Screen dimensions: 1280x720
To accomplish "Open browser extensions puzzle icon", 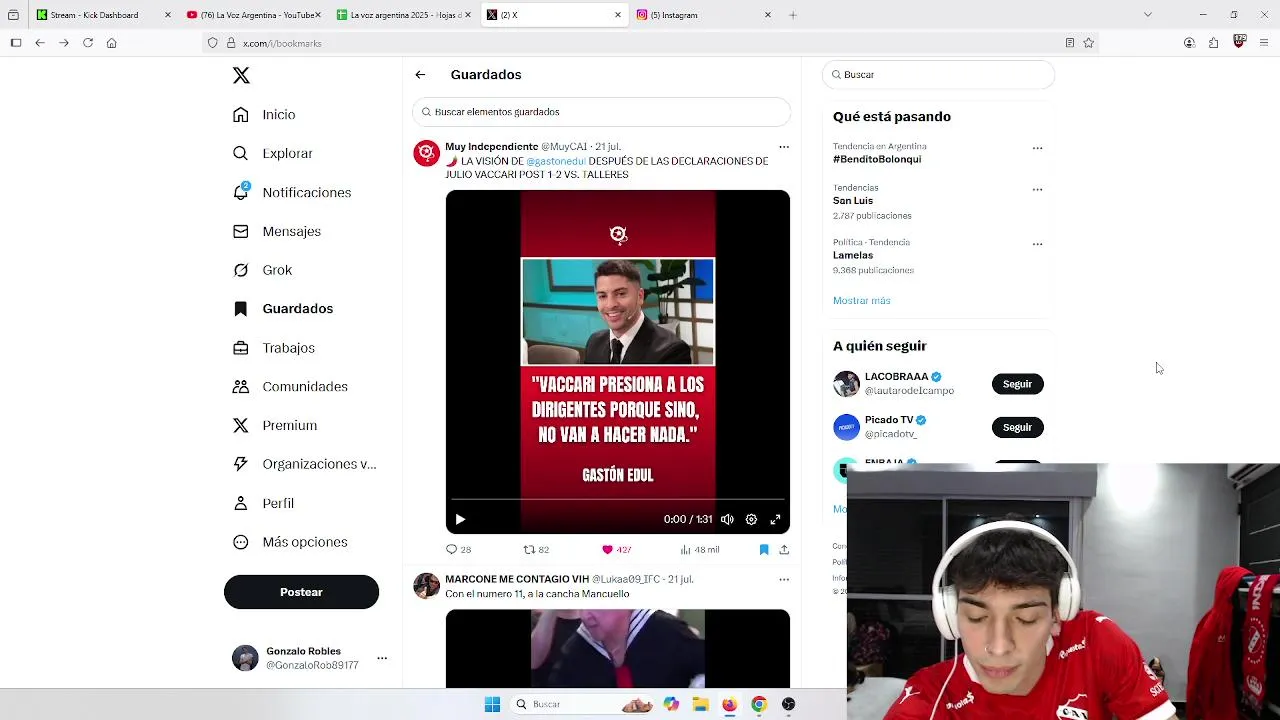I will tap(1213, 43).
